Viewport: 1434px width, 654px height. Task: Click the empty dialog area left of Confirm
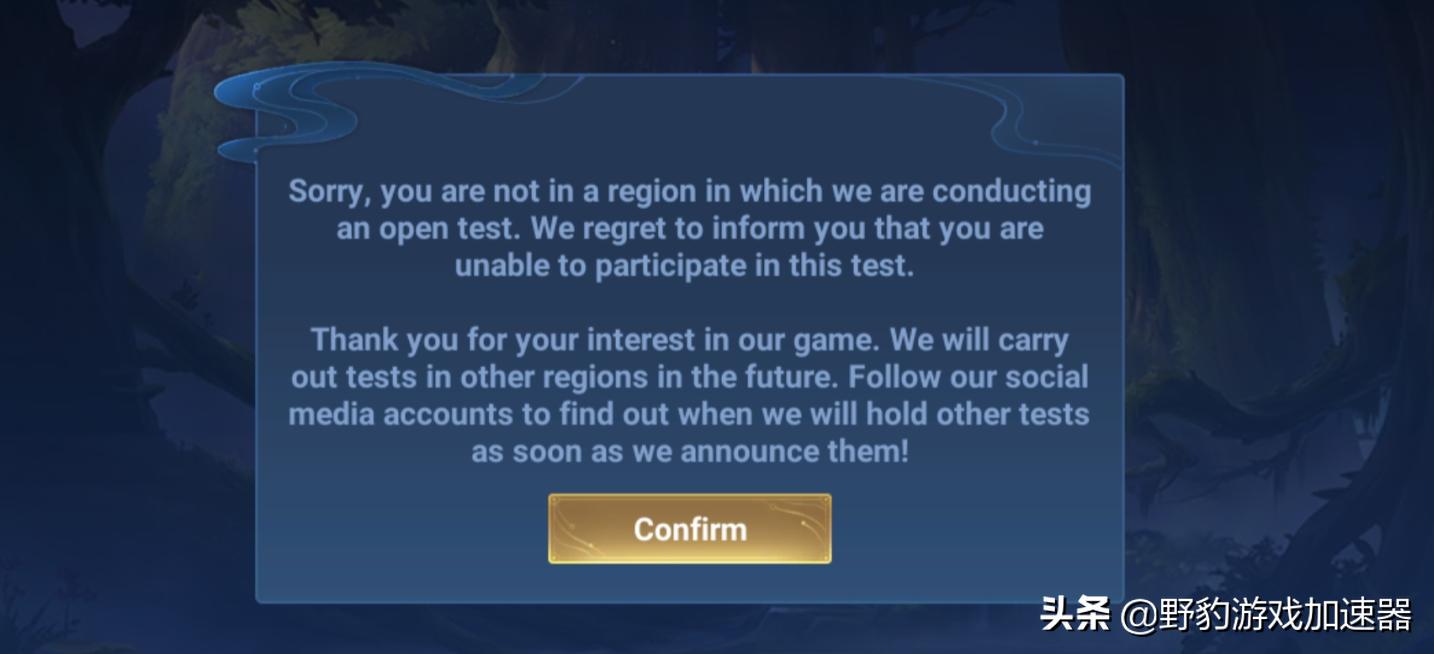tap(400, 528)
